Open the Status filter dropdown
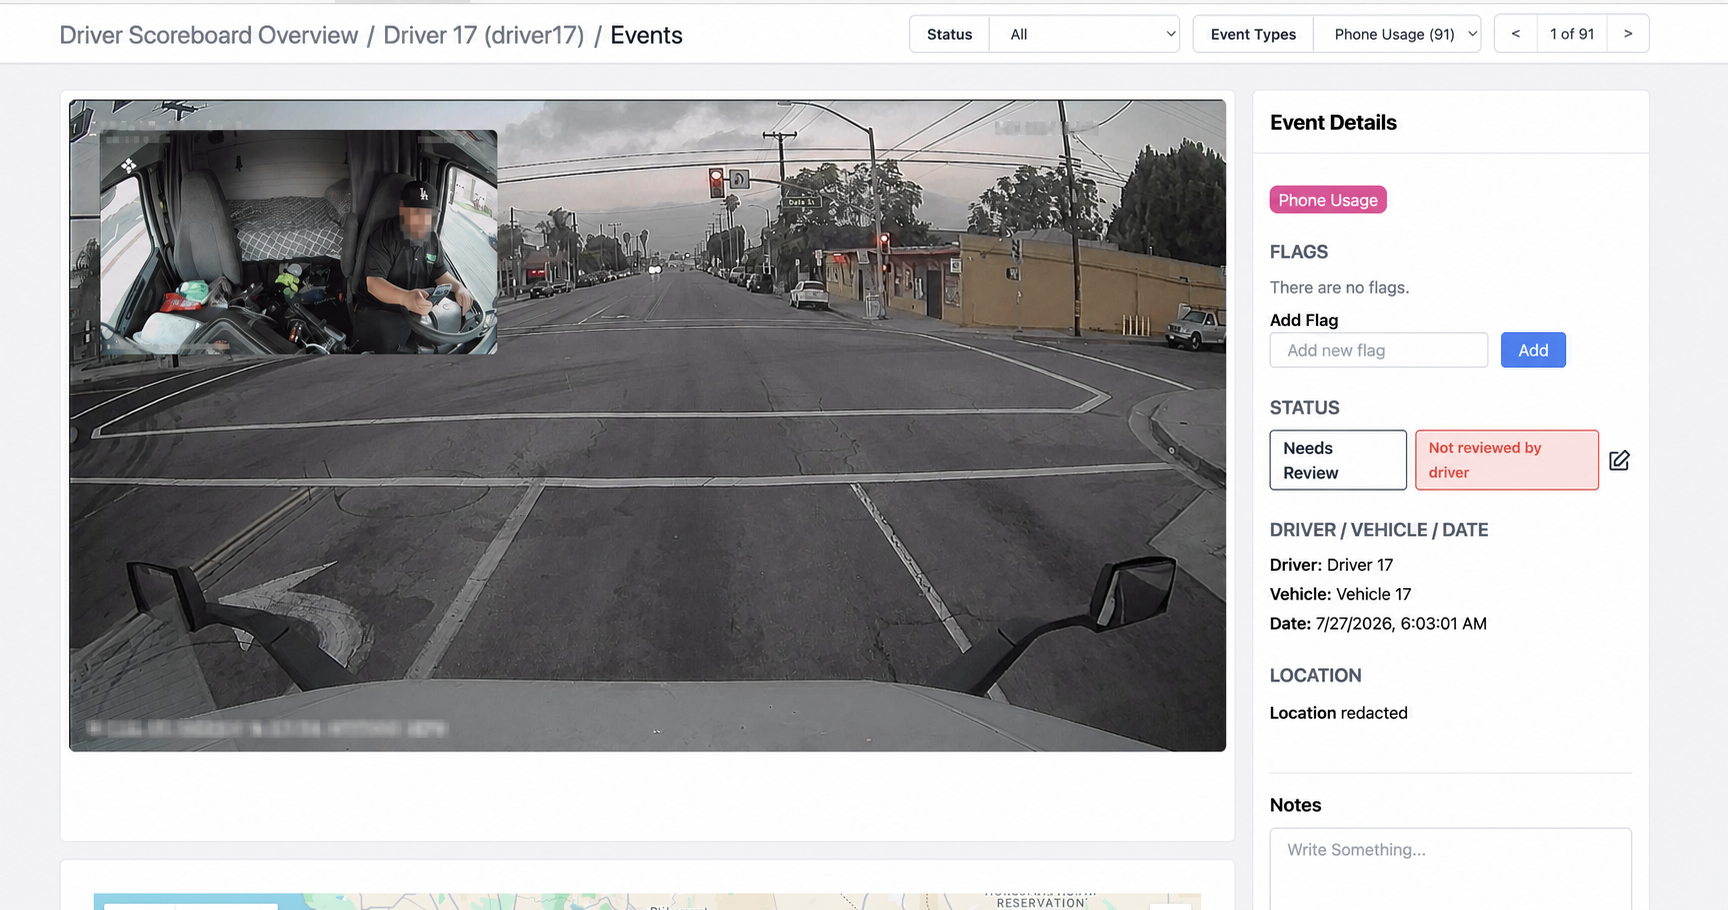This screenshot has height=910, width=1728. pos(1084,34)
